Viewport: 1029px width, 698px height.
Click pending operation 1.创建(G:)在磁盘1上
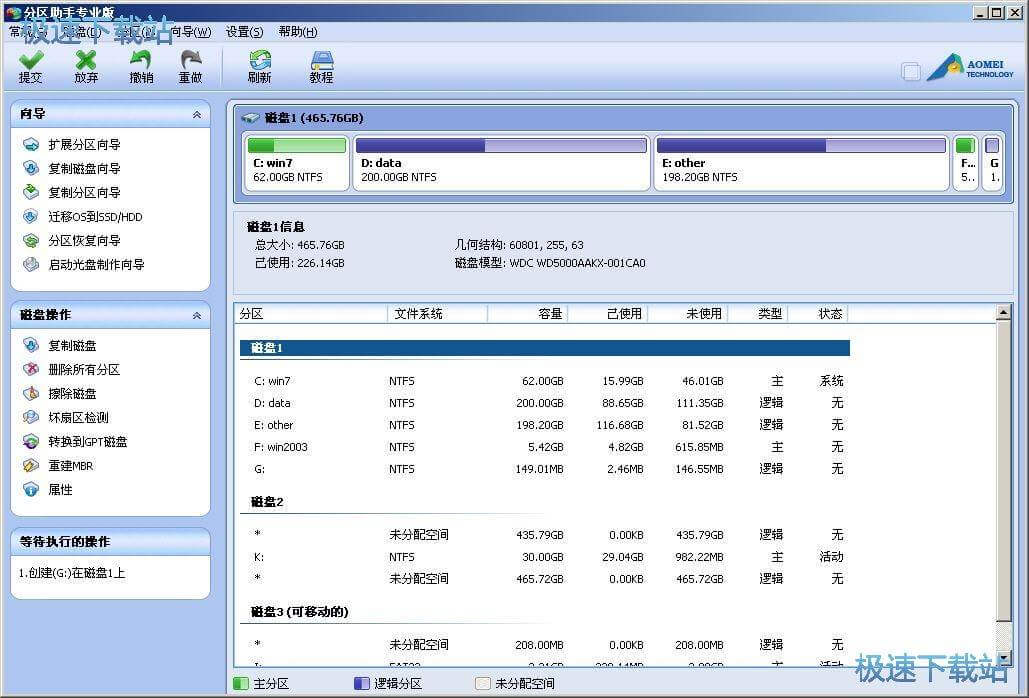click(72, 573)
